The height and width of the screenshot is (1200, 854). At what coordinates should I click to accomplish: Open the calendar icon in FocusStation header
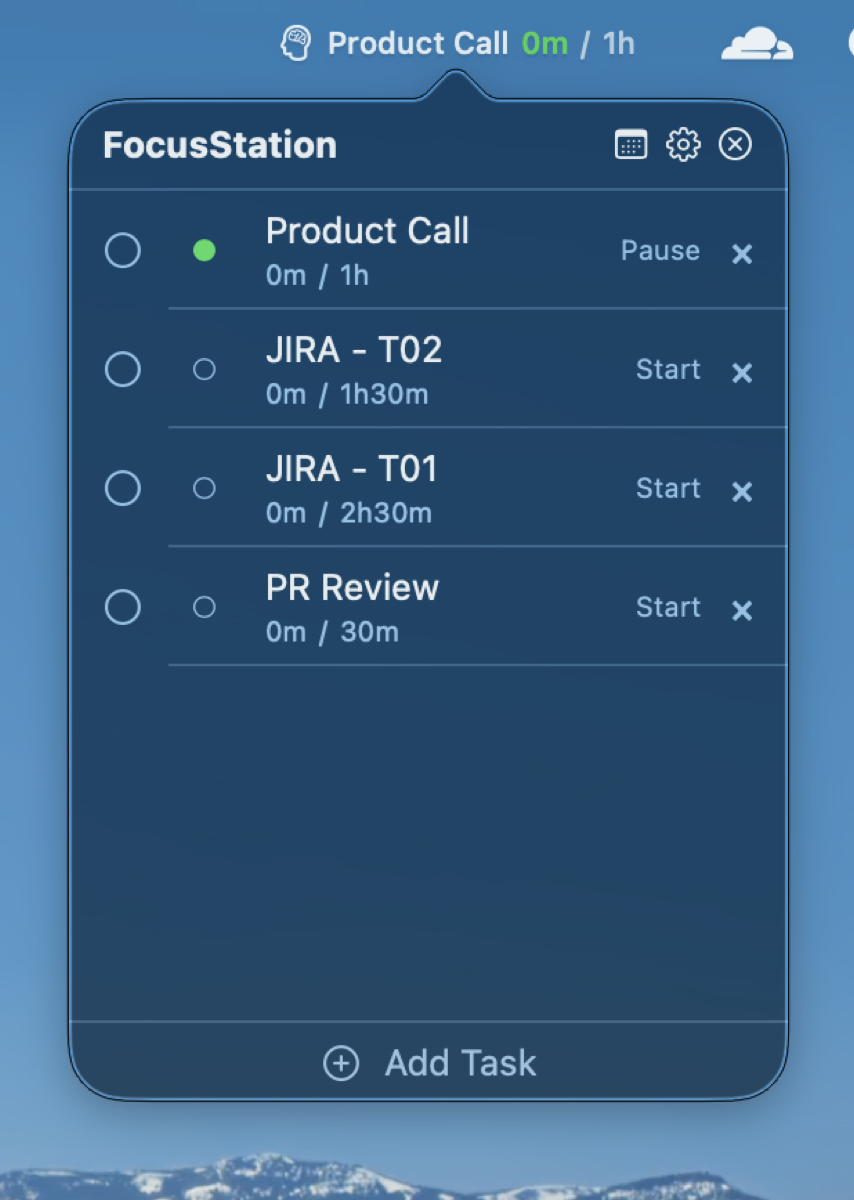click(x=630, y=145)
